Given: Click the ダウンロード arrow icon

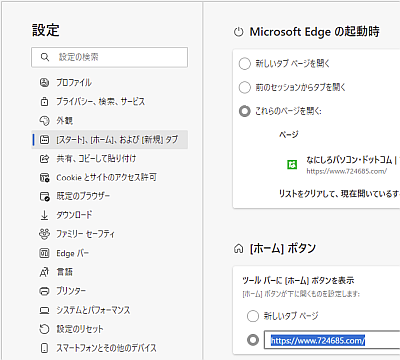Looking at the screenshot, I should 44,215.
